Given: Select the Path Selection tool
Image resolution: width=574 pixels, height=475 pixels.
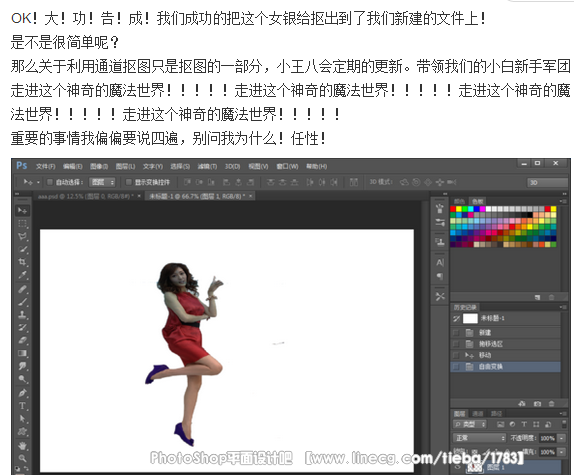Looking at the screenshot, I should point(22,419).
